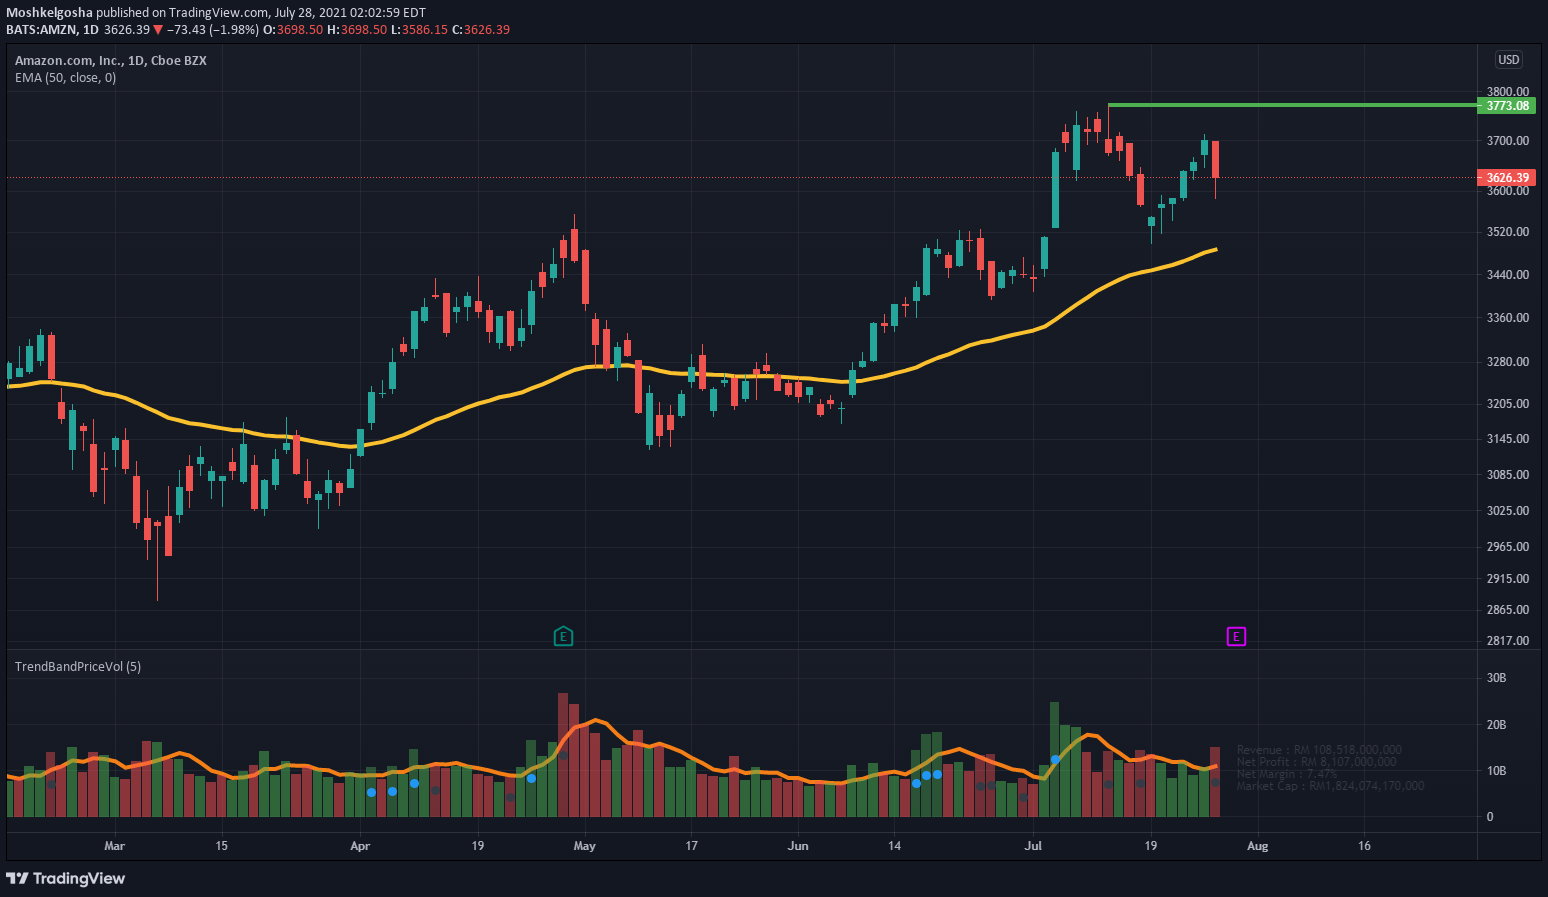This screenshot has width=1548, height=897.
Task: Click the 14 date label after Jun
Action: click(895, 846)
